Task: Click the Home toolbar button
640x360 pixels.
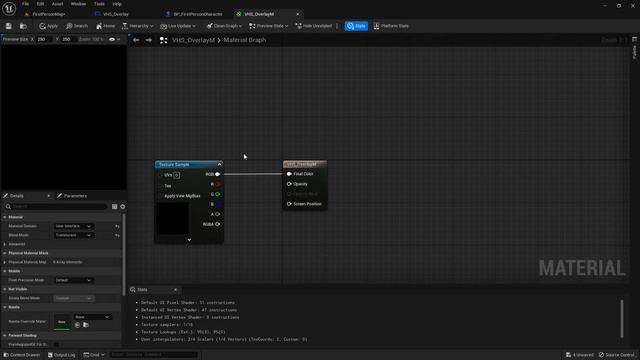Action: [x=105, y=26]
